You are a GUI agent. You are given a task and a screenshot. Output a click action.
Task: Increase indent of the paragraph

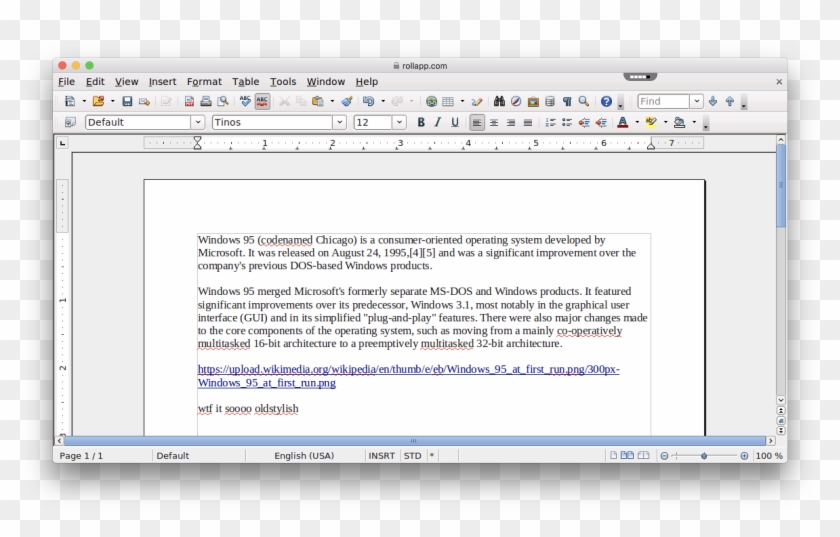pyautogui.click(x=601, y=122)
